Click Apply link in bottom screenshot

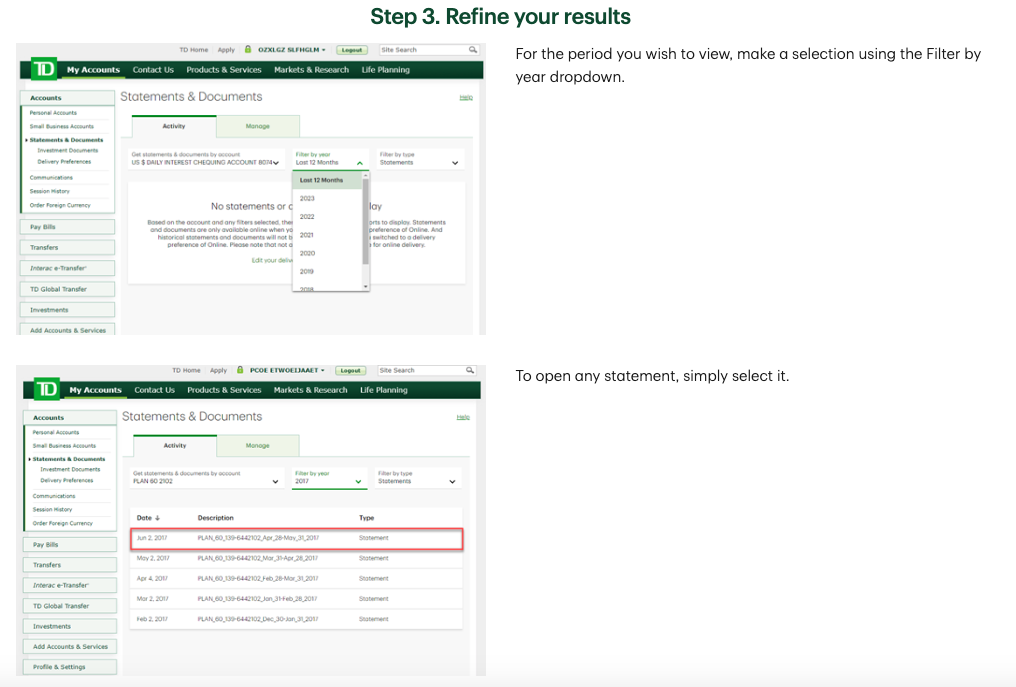coord(218,371)
